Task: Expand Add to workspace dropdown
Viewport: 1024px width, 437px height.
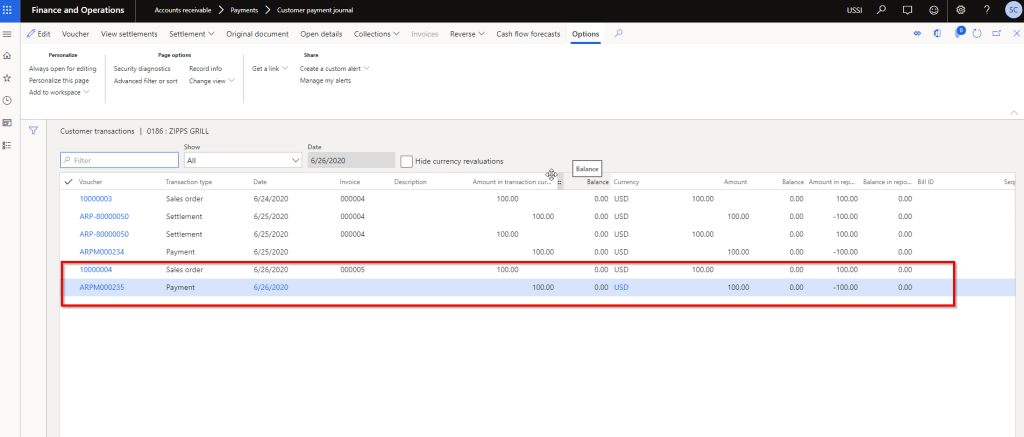Action: (x=59, y=92)
